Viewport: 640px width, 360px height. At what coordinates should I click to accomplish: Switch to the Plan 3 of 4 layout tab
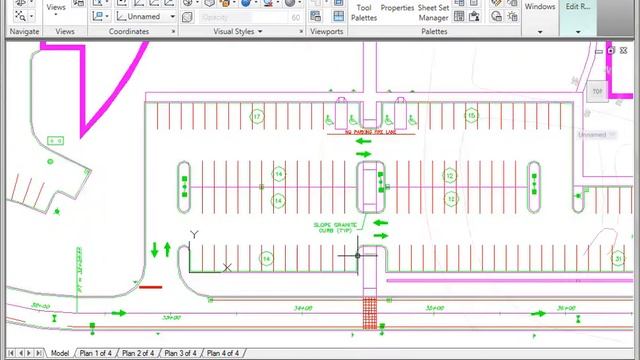(180, 353)
